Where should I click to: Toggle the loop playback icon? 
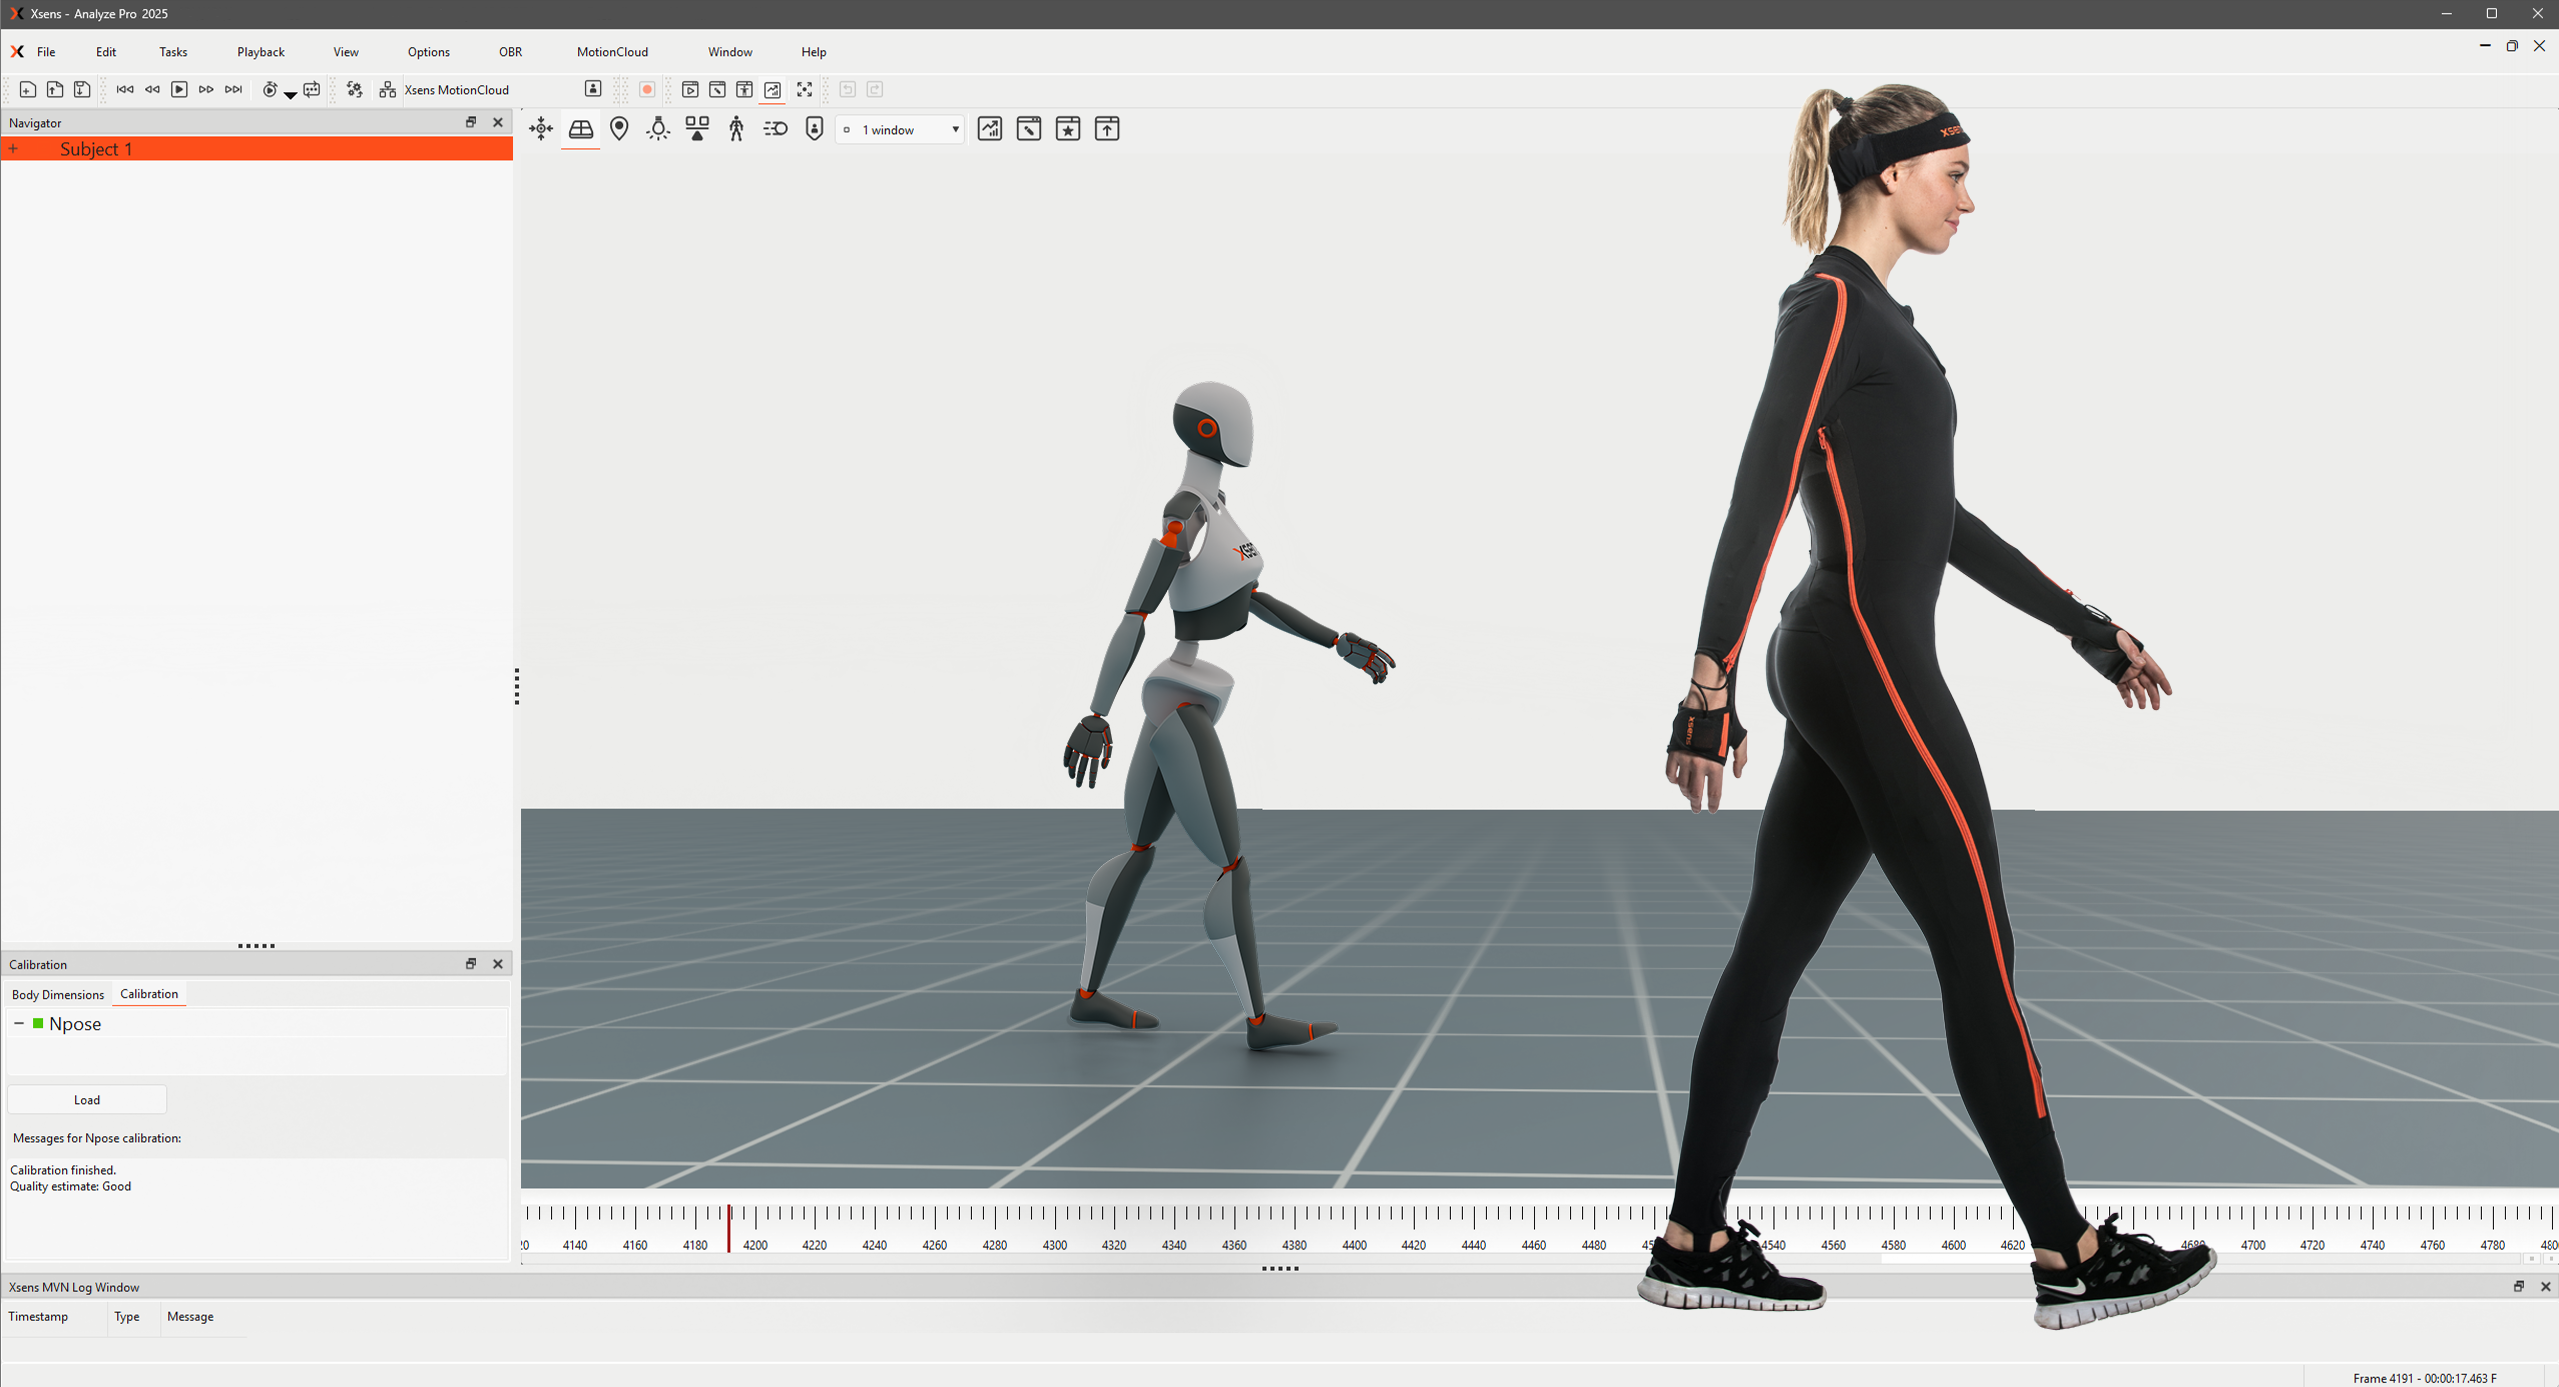point(312,90)
